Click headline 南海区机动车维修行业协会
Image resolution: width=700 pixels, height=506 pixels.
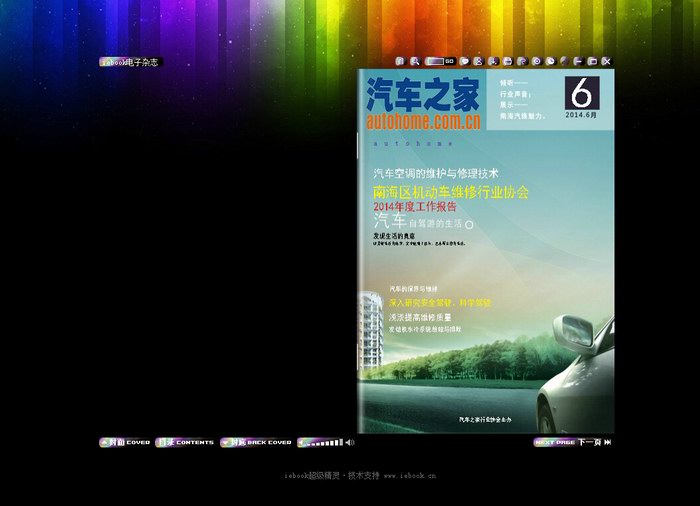pos(451,192)
